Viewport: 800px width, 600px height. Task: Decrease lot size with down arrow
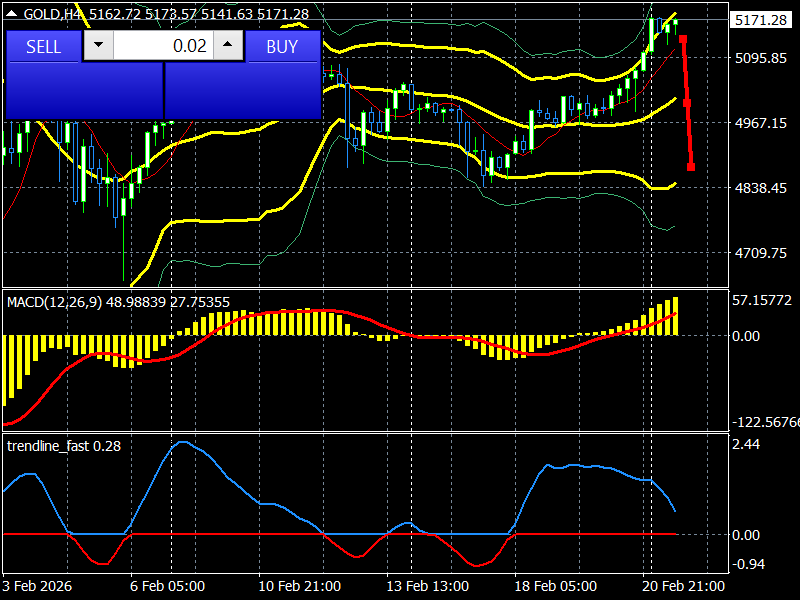point(98,45)
